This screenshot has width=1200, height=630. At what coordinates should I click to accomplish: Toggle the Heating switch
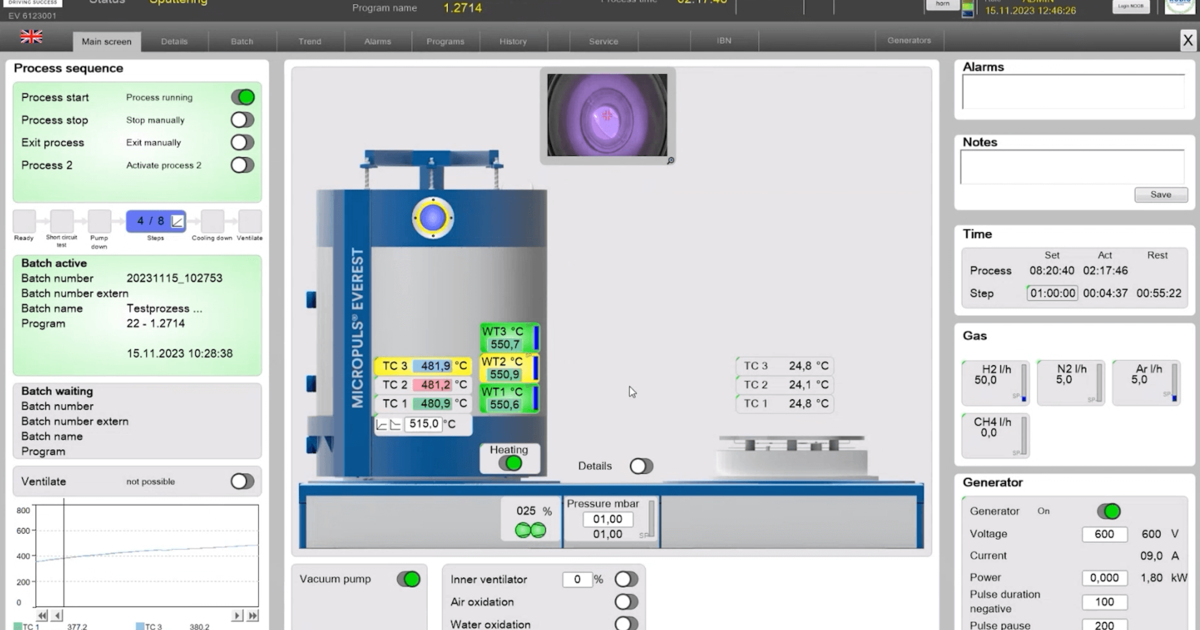tap(510, 463)
